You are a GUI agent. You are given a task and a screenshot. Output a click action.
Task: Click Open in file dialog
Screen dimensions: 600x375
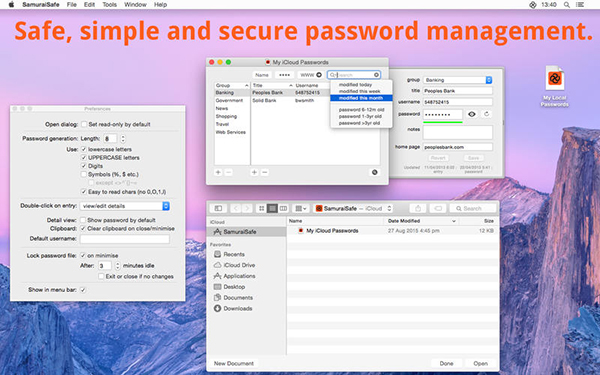(481, 363)
